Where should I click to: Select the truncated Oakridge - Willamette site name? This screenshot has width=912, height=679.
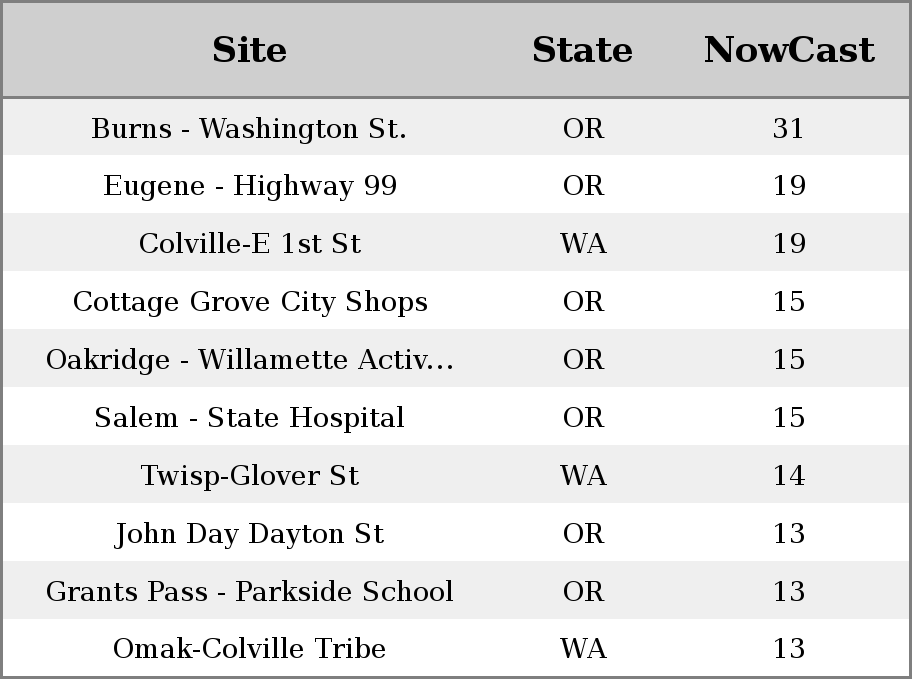coord(250,360)
